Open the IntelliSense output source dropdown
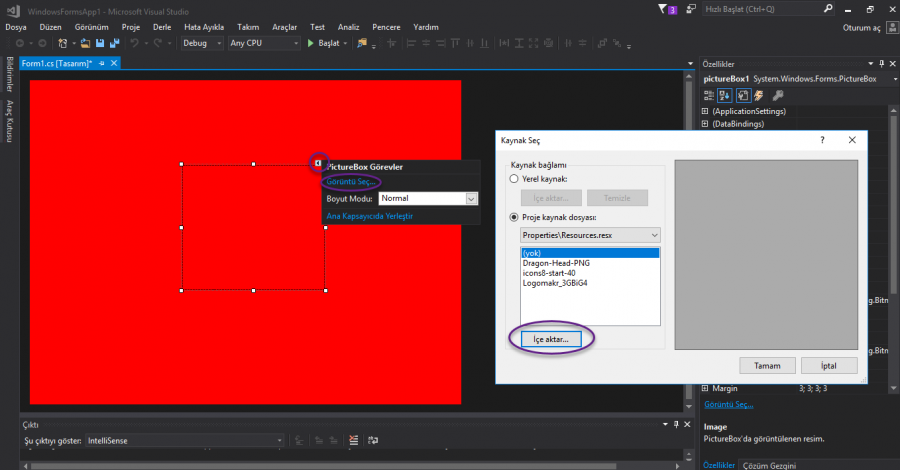Viewport: 900px width, 470px height. 184,441
